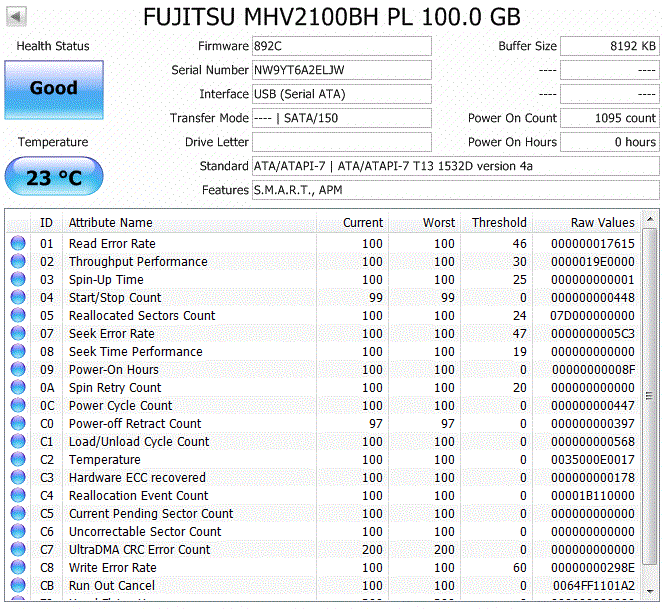666x609 pixels.
Task: Click the status orb for Read Error Rate
Action: [18, 243]
